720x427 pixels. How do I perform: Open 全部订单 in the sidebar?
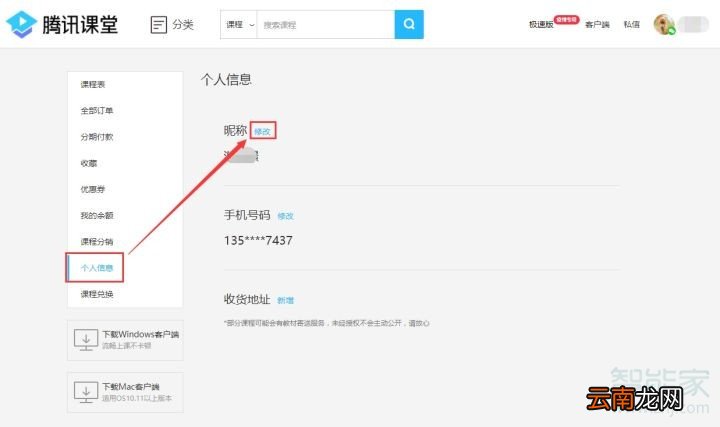(x=97, y=110)
